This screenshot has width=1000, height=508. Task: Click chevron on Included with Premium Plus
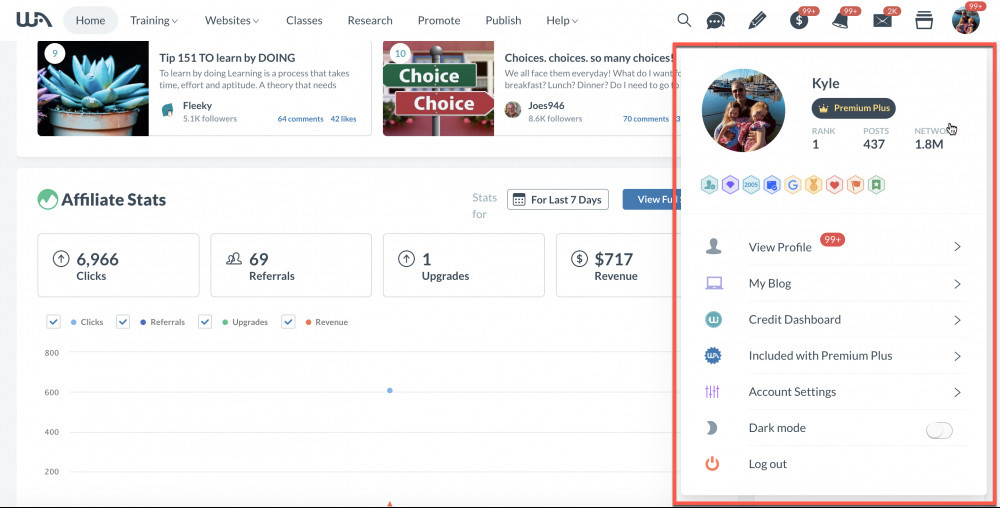(957, 356)
